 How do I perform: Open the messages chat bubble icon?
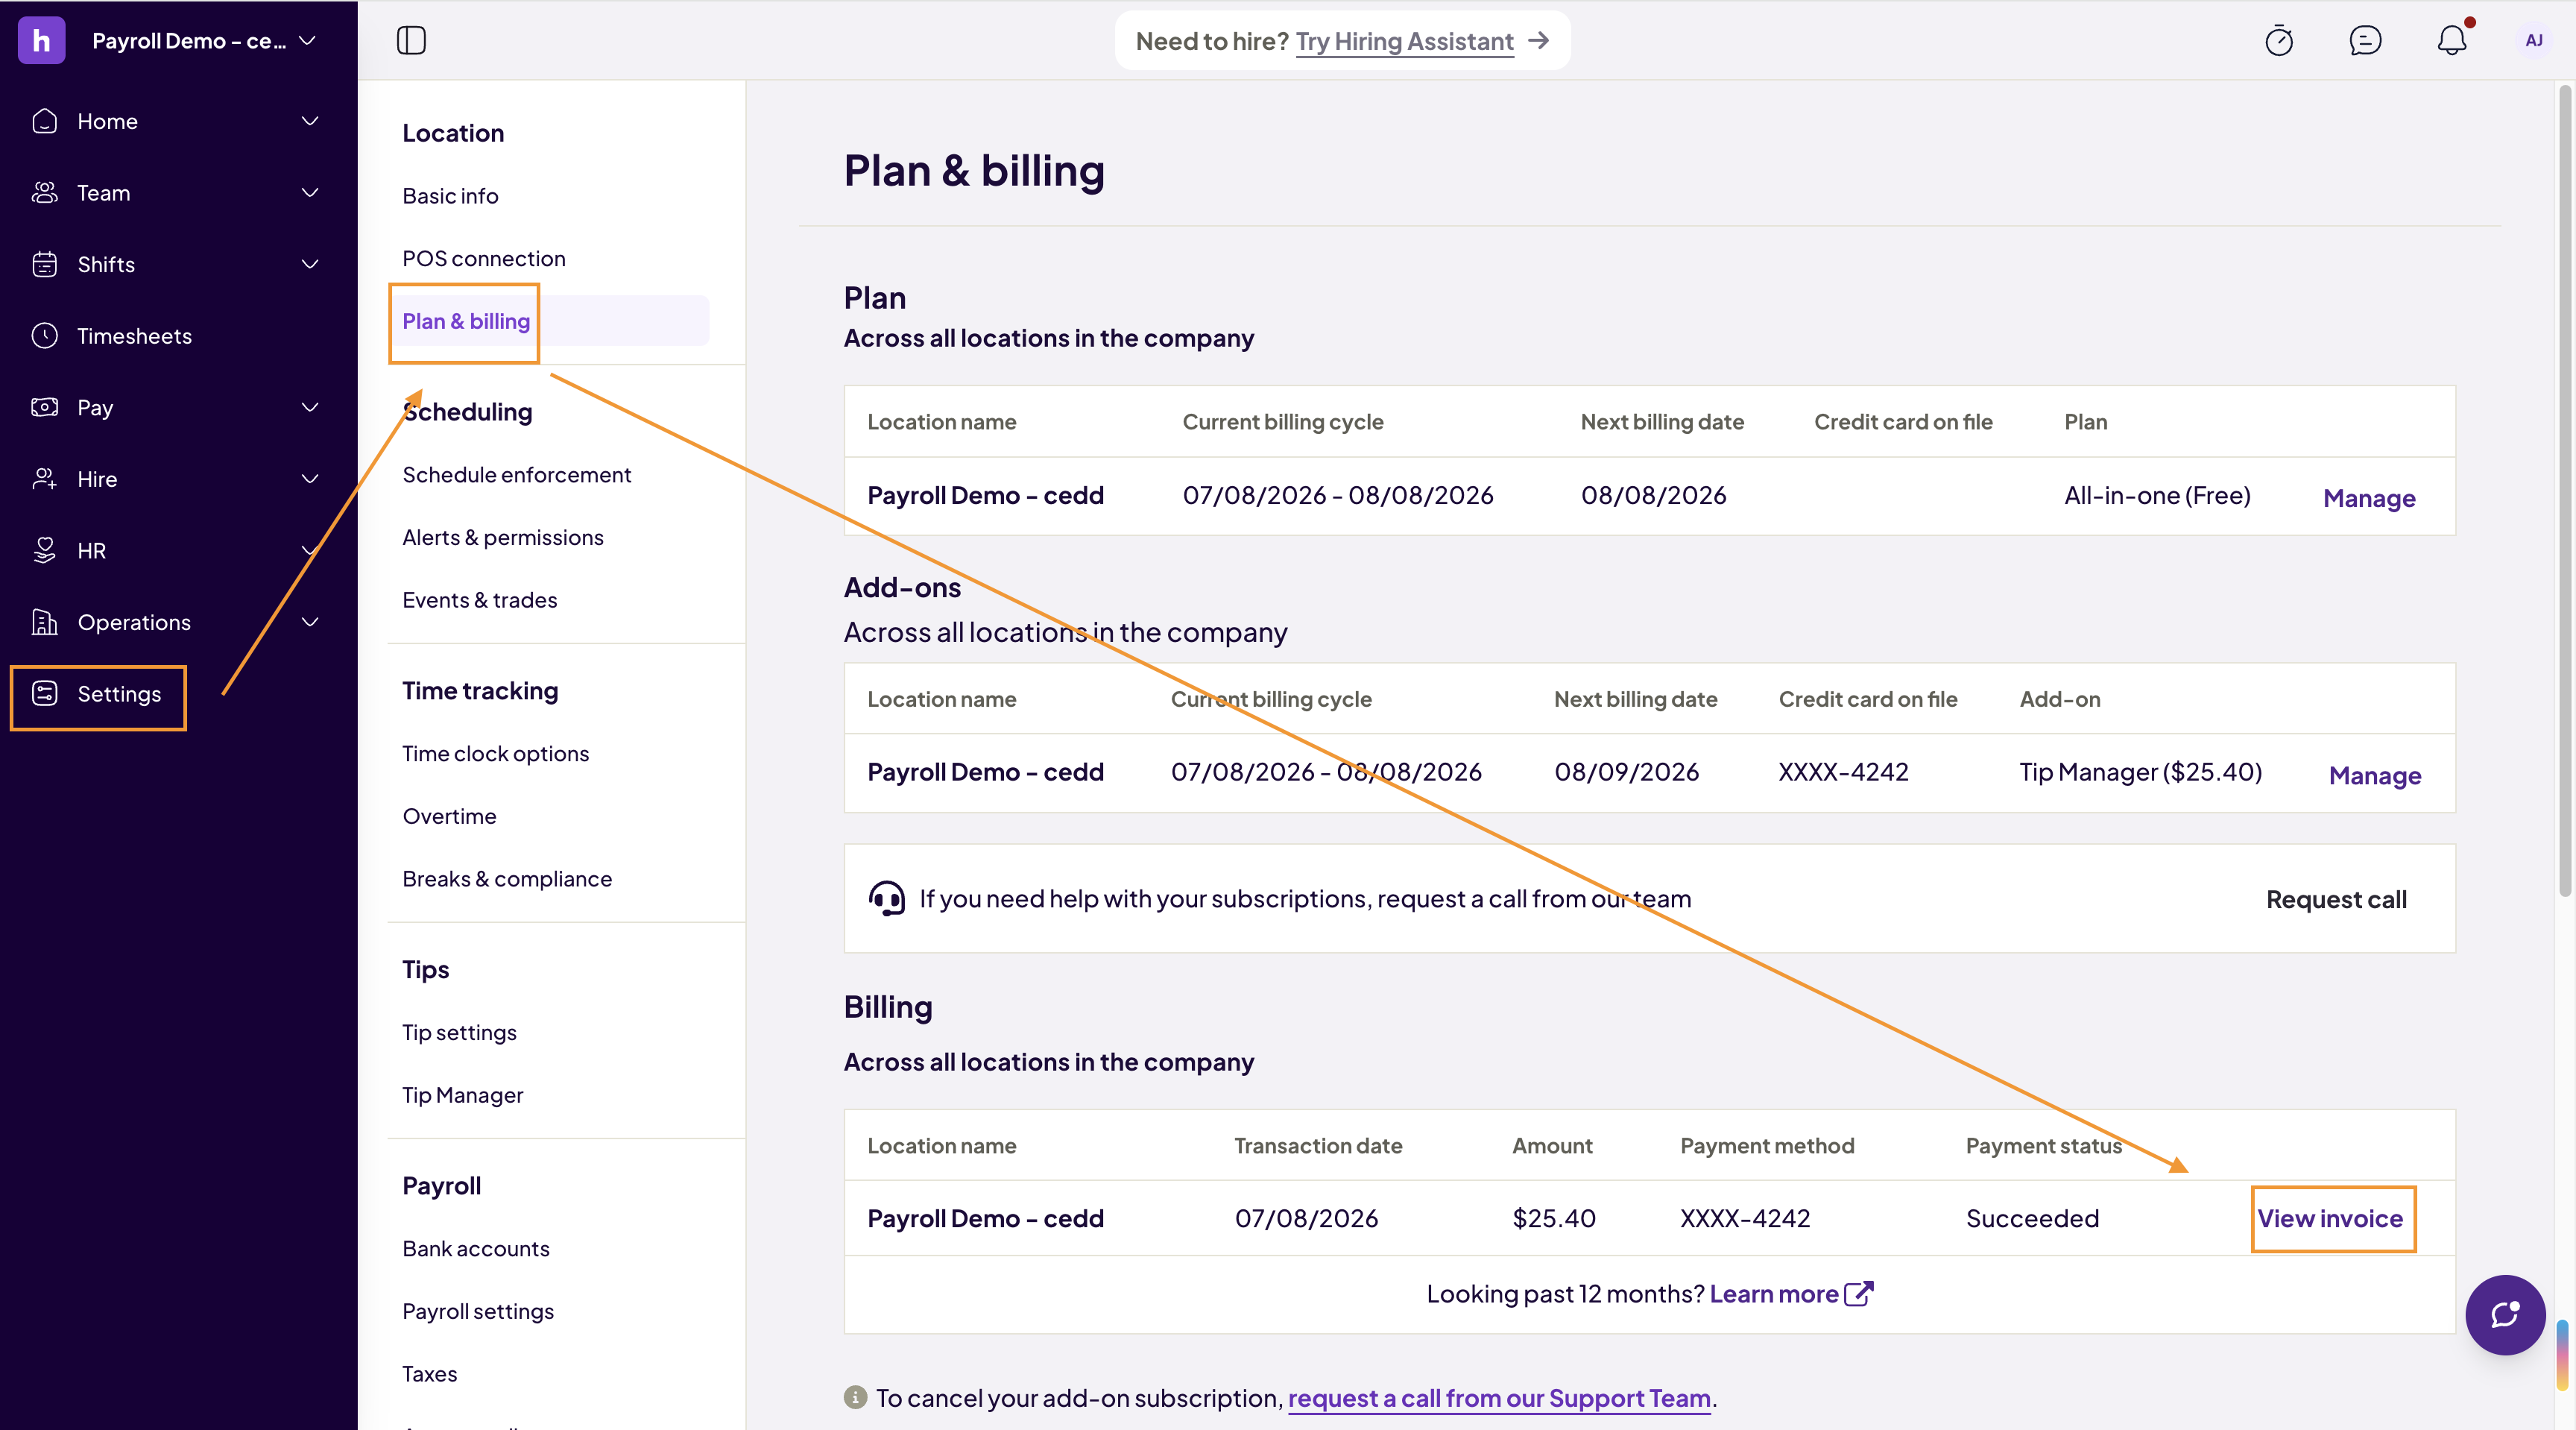2365,40
